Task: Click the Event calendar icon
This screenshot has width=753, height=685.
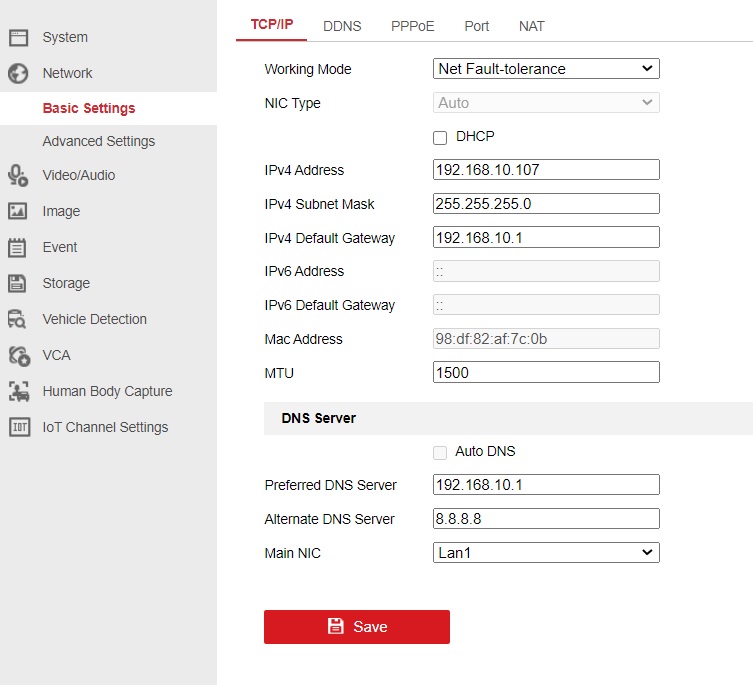Action: [18, 247]
